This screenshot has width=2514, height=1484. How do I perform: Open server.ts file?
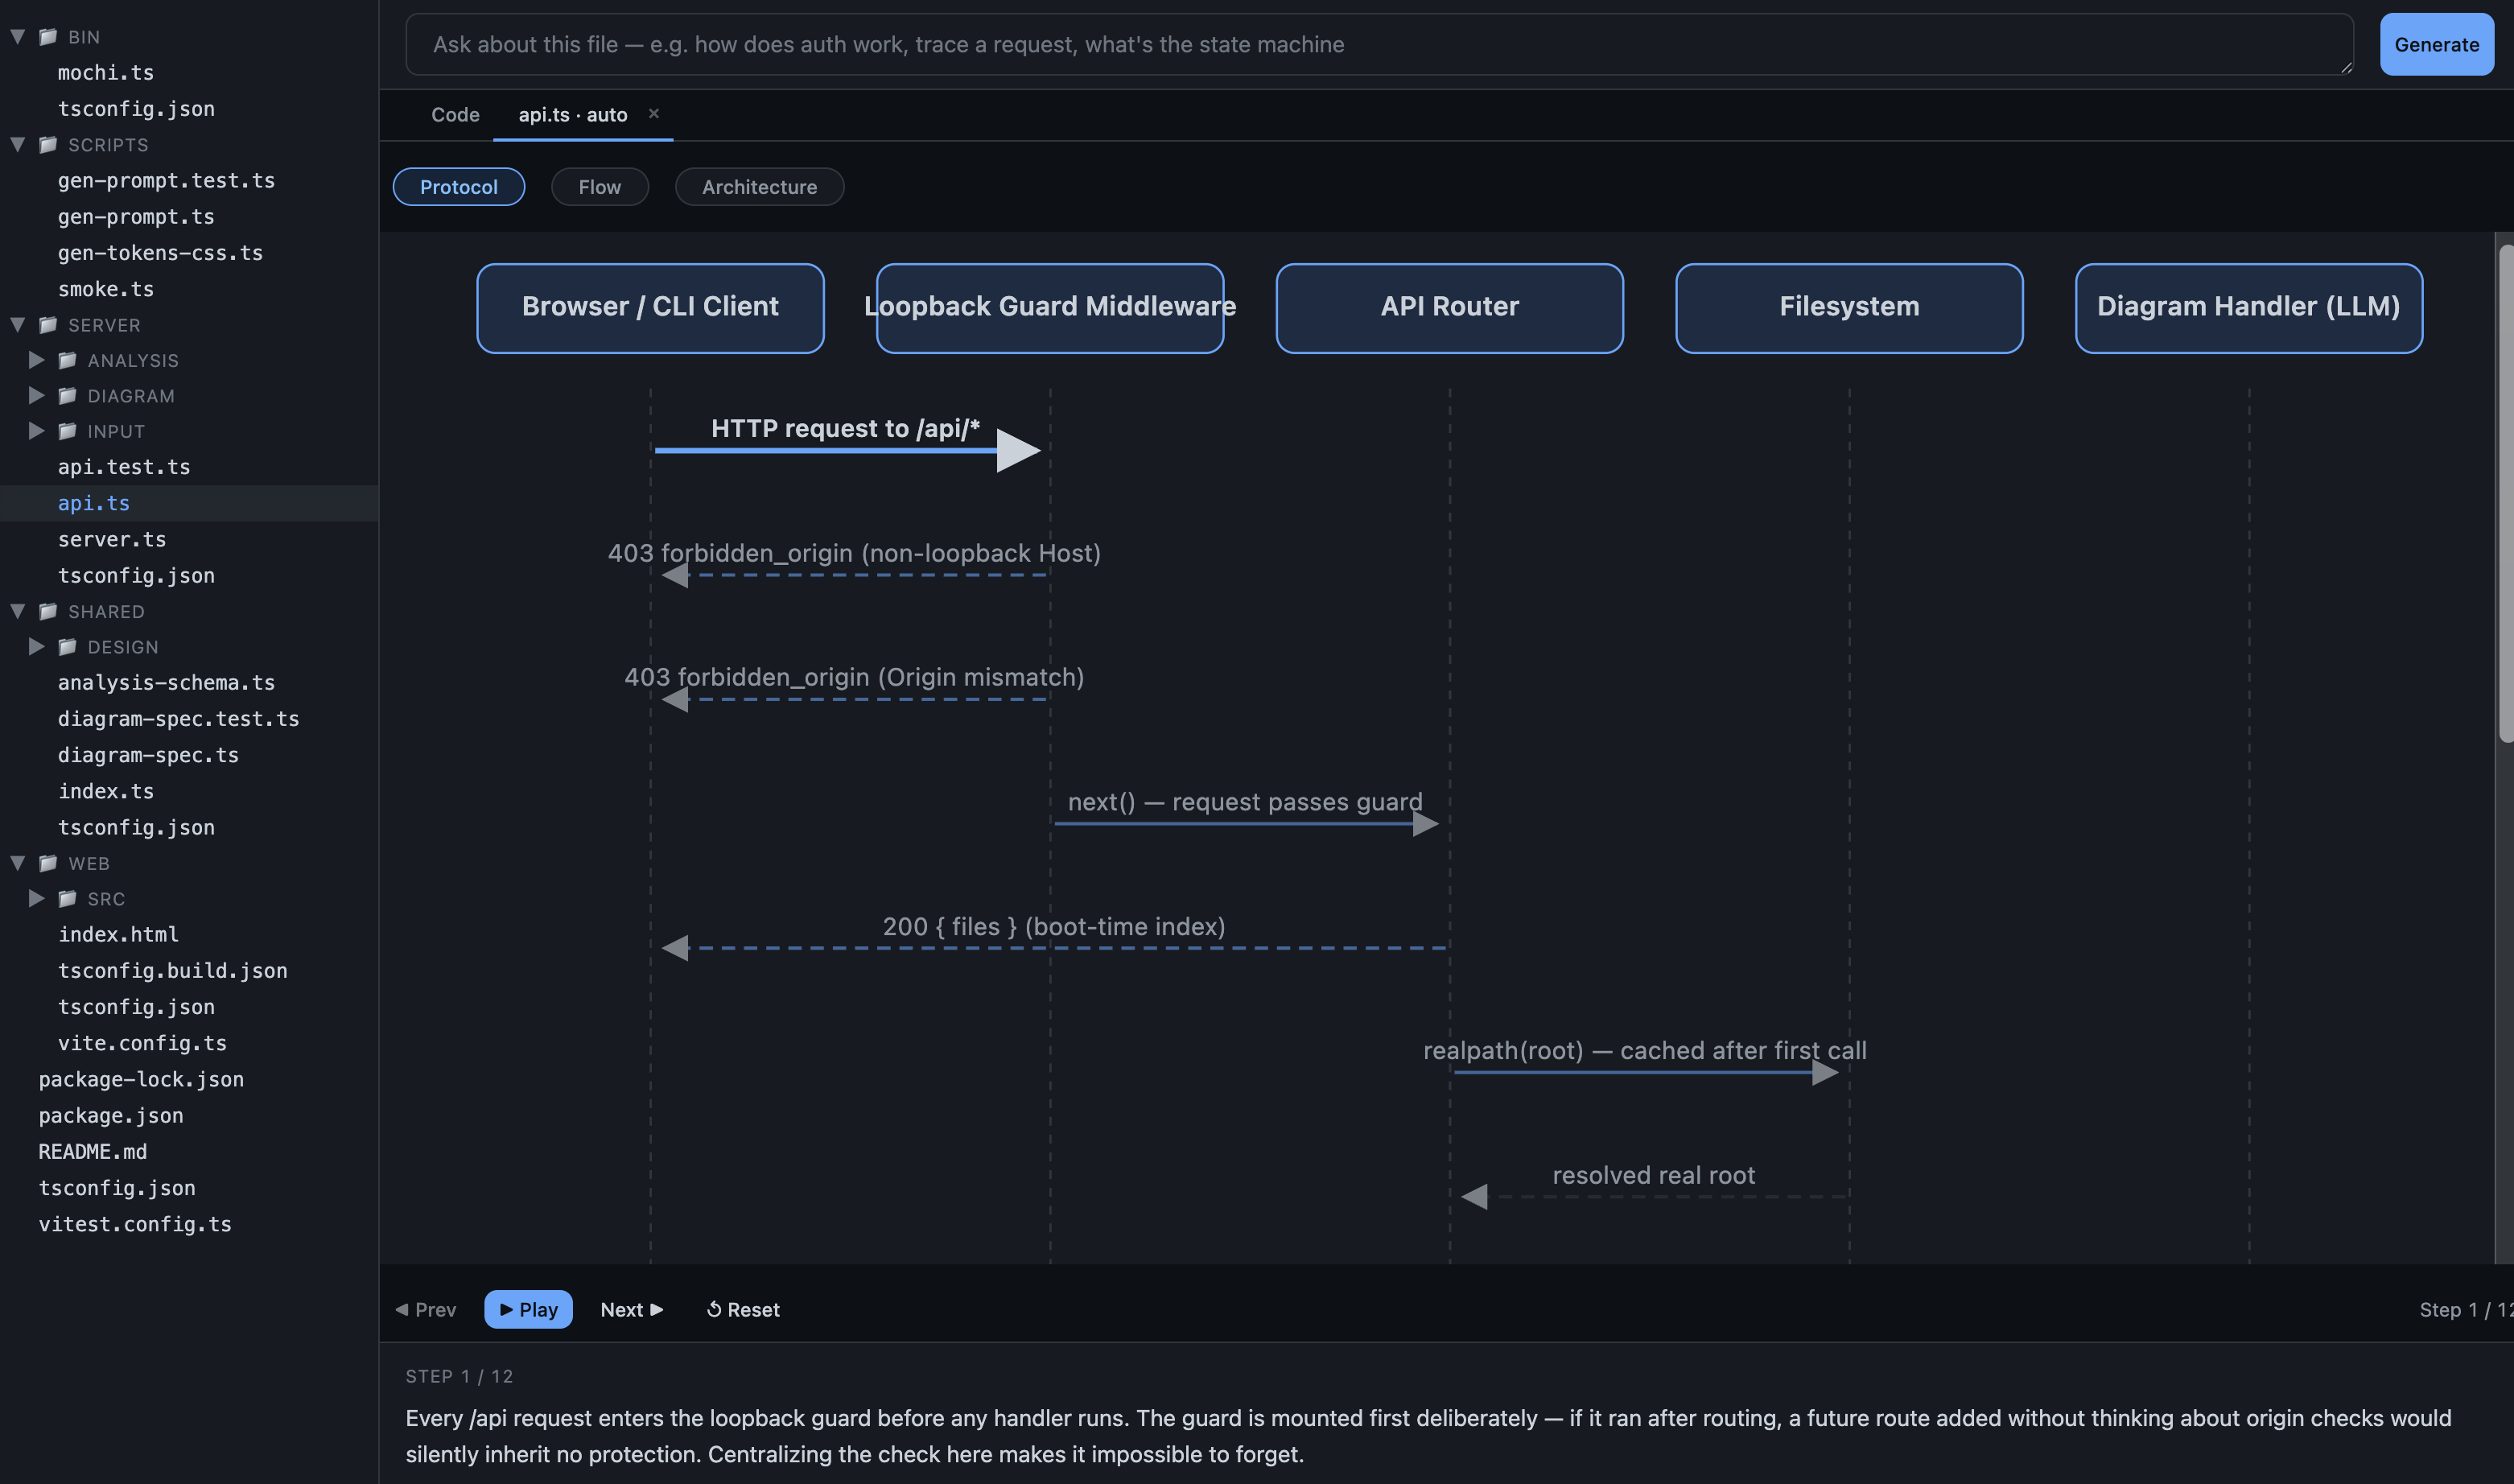112,539
